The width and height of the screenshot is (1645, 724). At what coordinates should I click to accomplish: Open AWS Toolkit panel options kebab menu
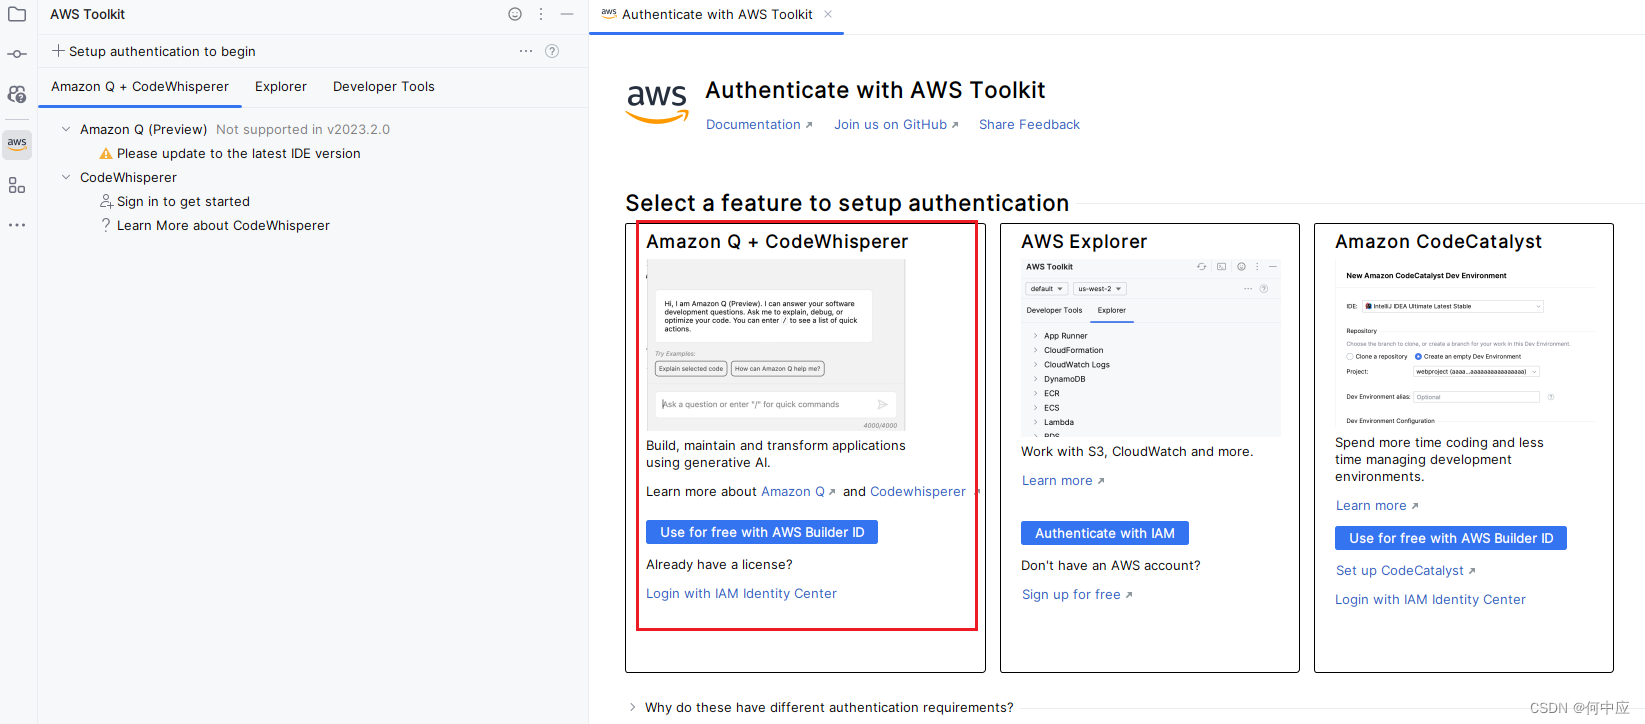pos(541,14)
